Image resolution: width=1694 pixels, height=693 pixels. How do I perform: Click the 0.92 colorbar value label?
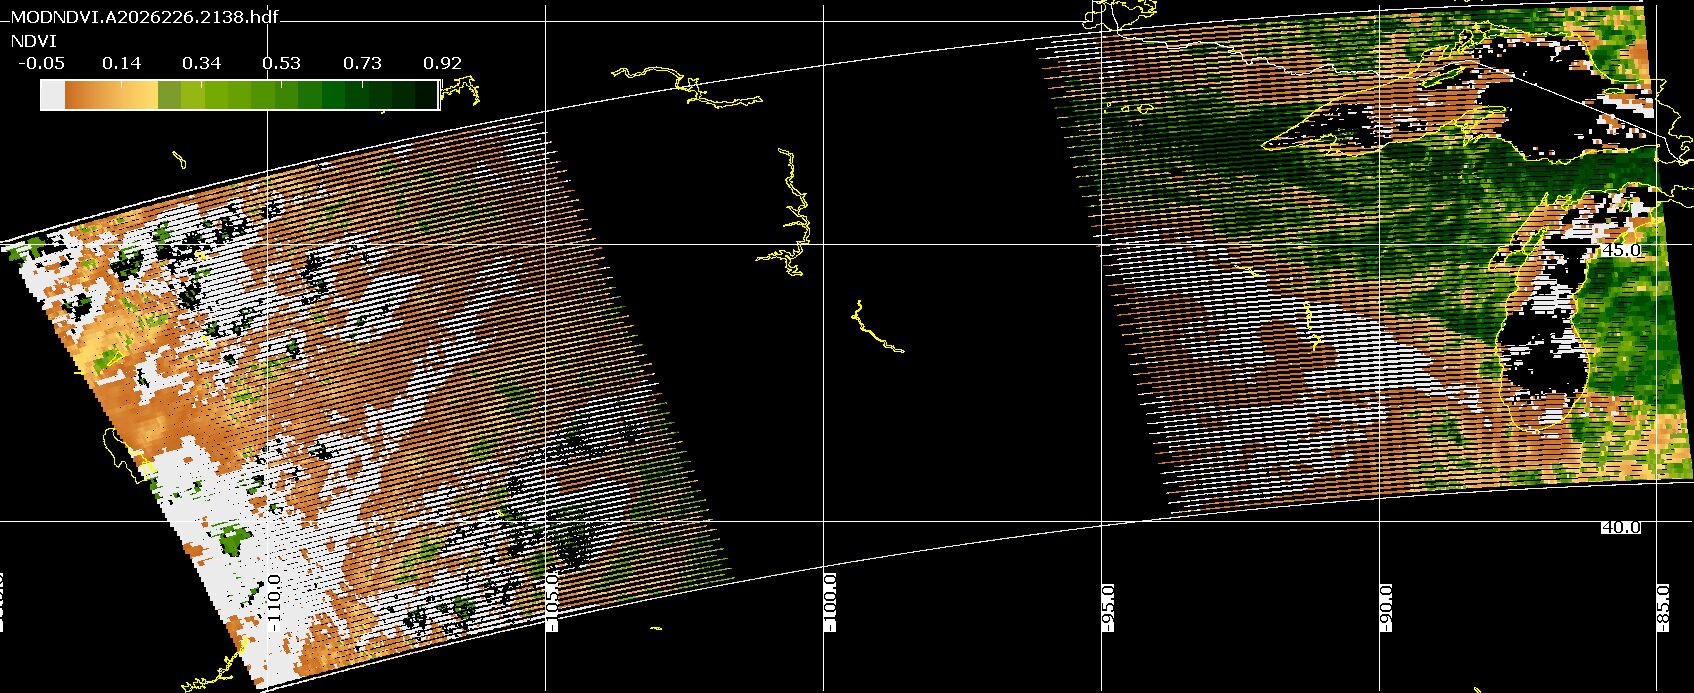[442, 63]
